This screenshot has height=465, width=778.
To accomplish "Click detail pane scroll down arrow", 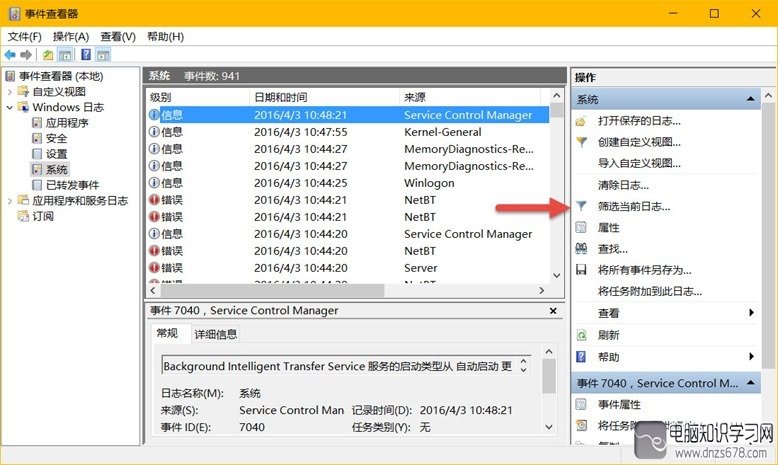I will [x=549, y=427].
